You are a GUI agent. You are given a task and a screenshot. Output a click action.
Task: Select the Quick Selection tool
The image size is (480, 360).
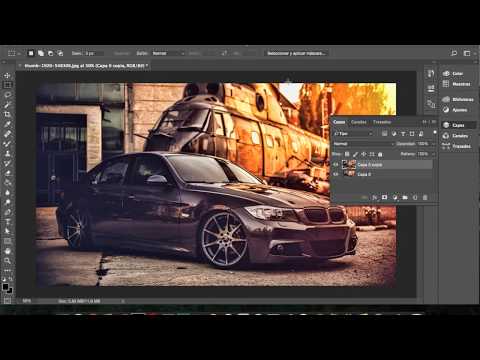point(7,105)
